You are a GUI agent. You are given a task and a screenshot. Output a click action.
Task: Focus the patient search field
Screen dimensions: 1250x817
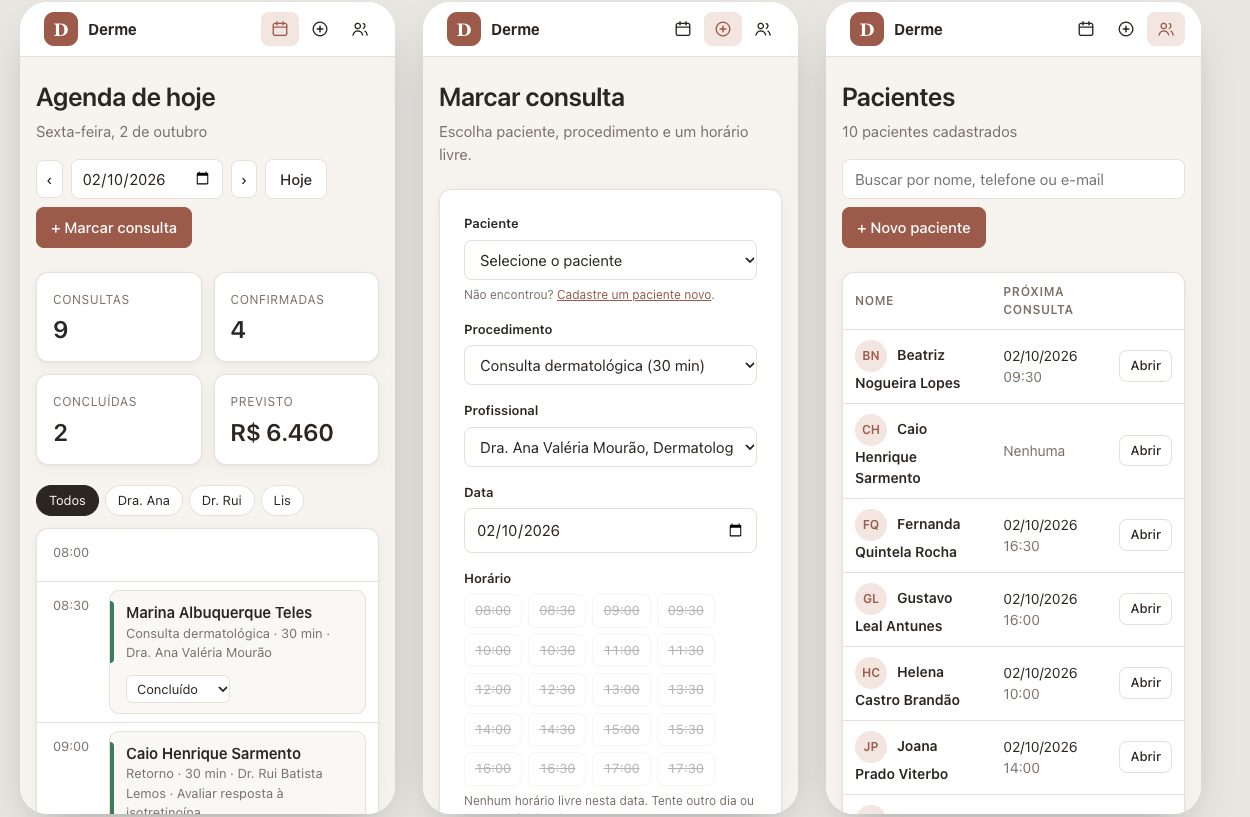pos(1013,180)
